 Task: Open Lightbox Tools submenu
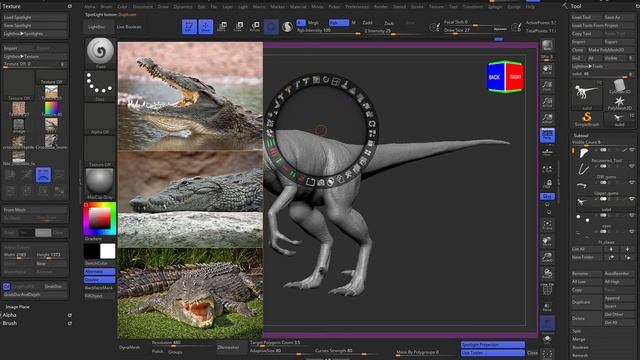(x=603, y=66)
